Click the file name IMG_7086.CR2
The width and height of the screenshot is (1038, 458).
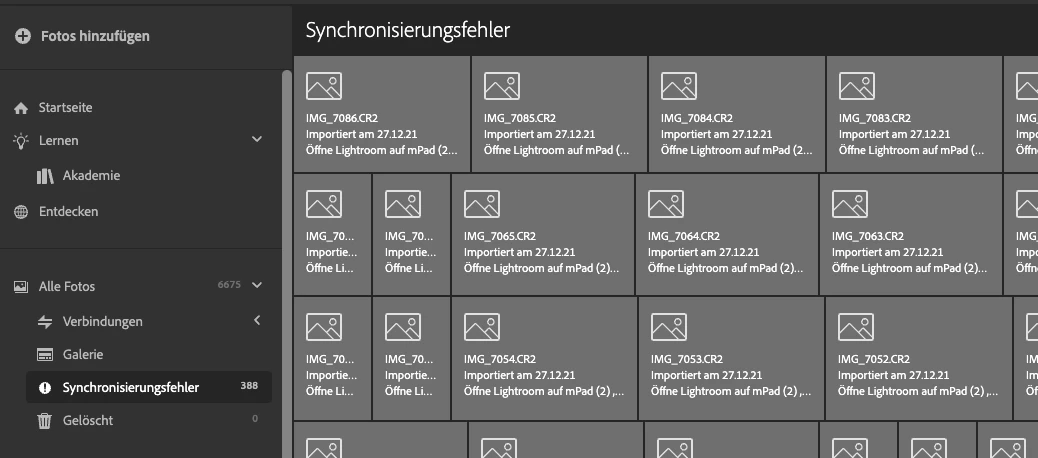click(342, 118)
